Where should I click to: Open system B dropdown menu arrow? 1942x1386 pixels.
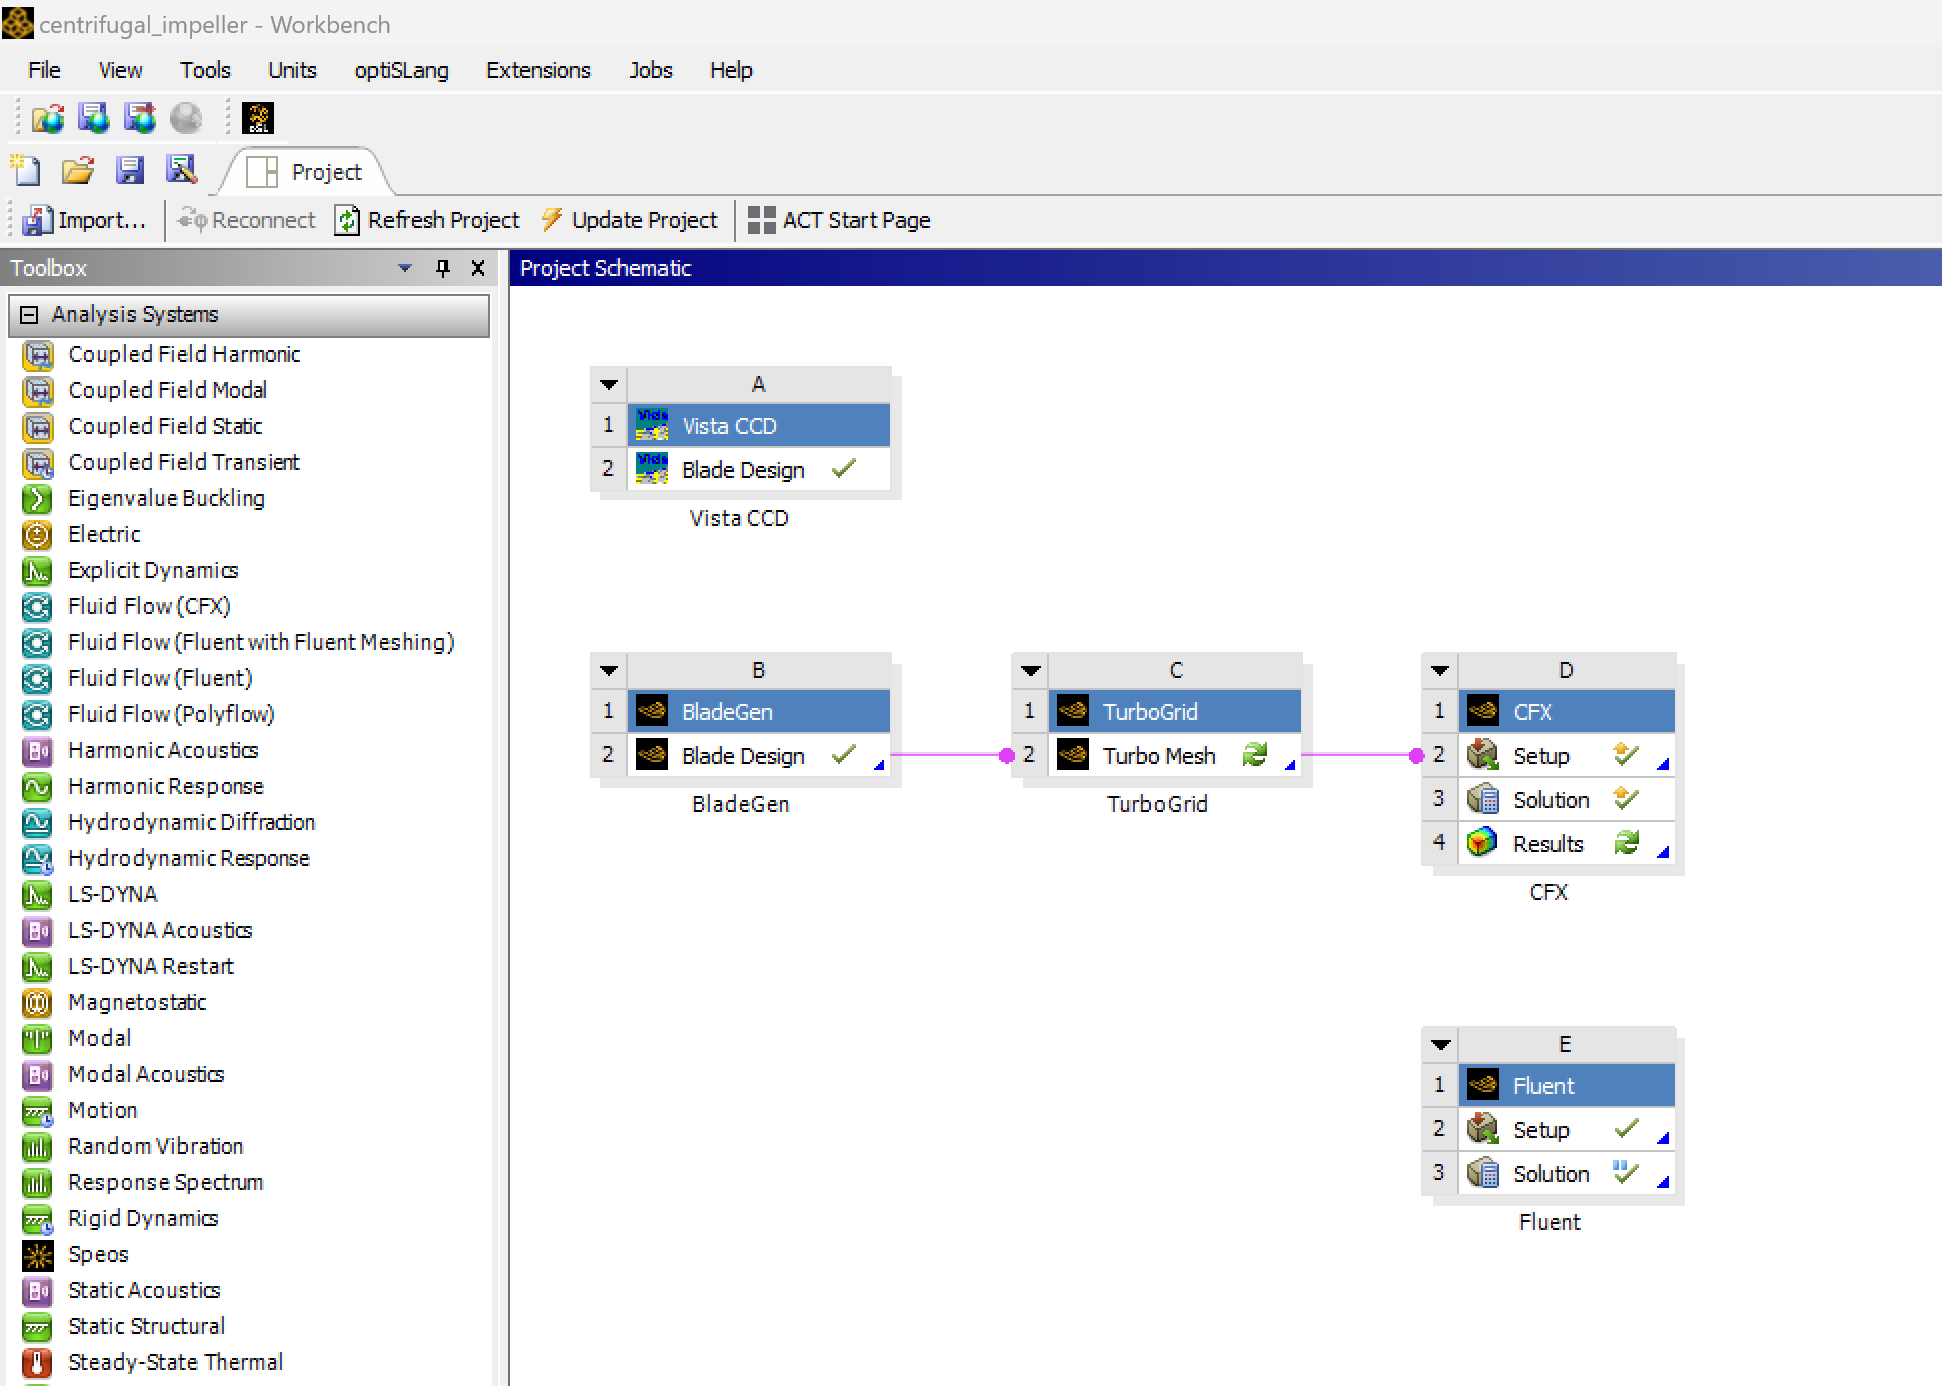609,670
